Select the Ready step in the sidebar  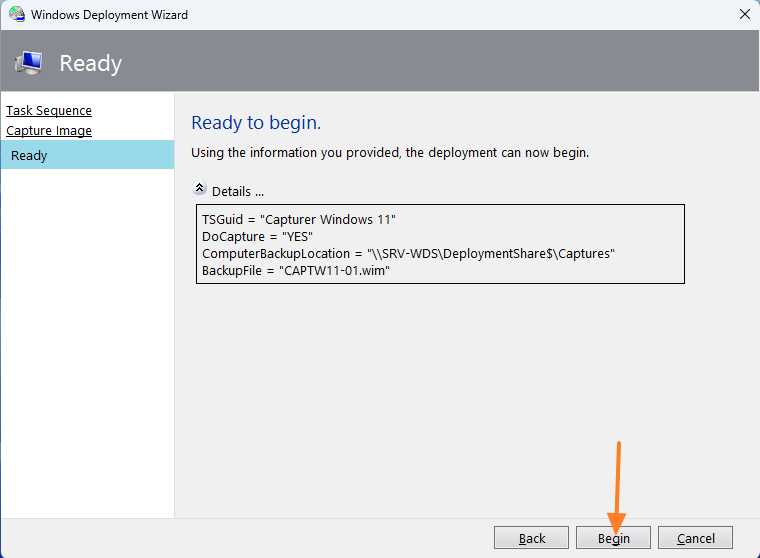pyautogui.click(x=30, y=156)
